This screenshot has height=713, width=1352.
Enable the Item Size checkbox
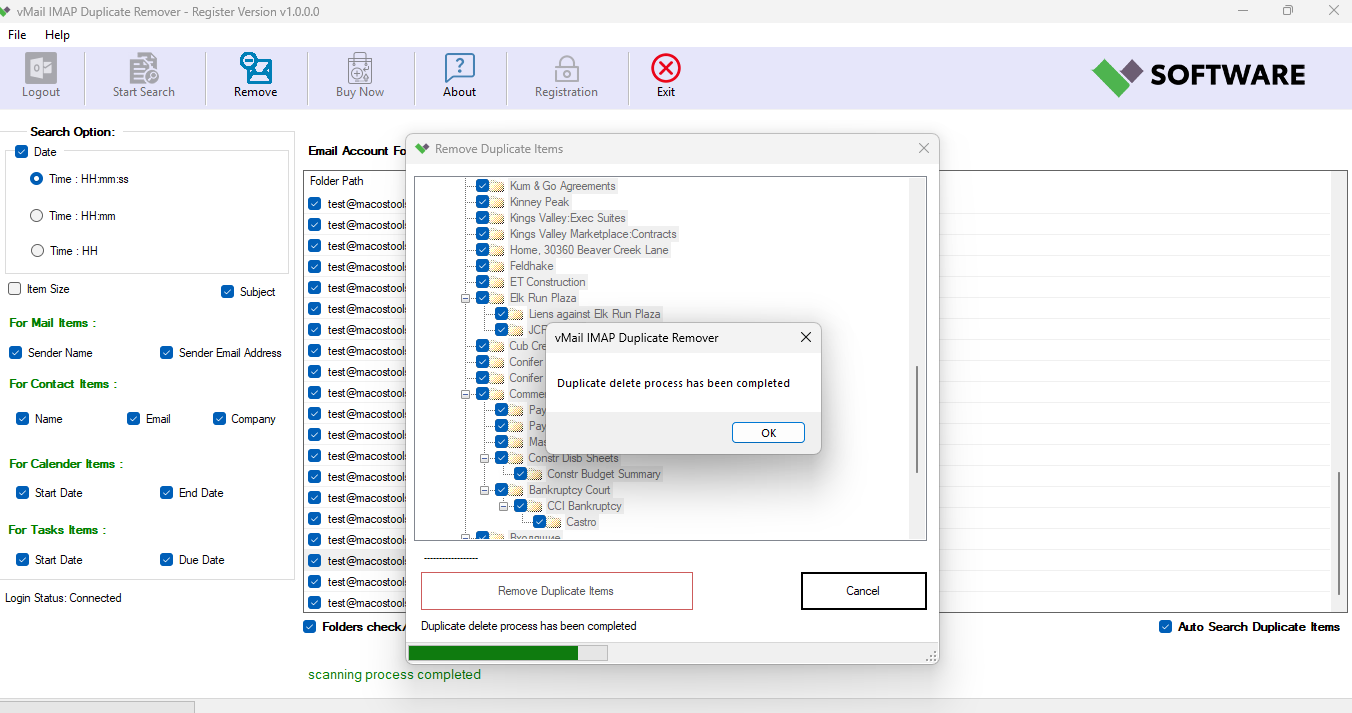pos(14,289)
